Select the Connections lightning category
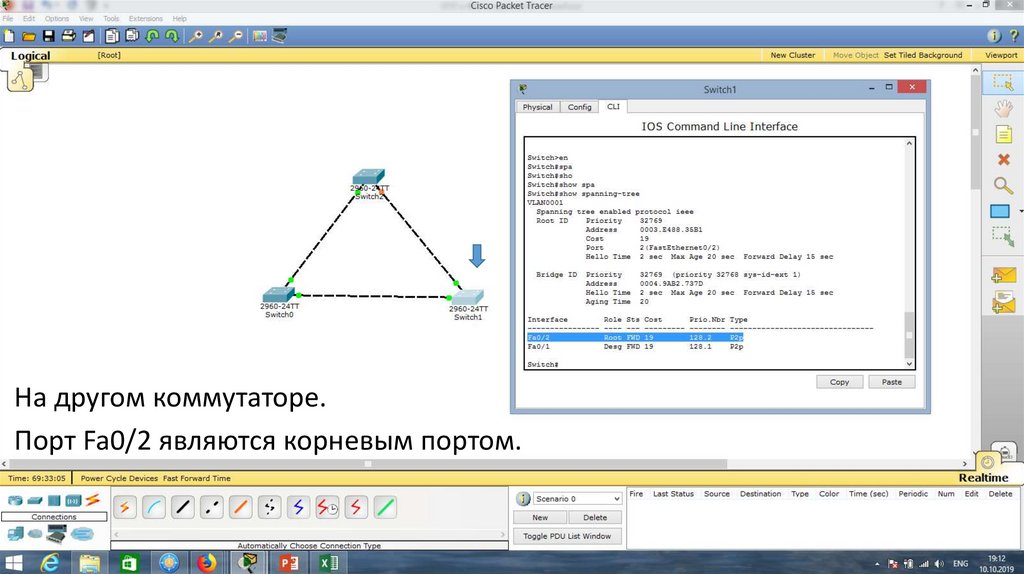Viewport: 1024px width, 574px height. pos(93,500)
